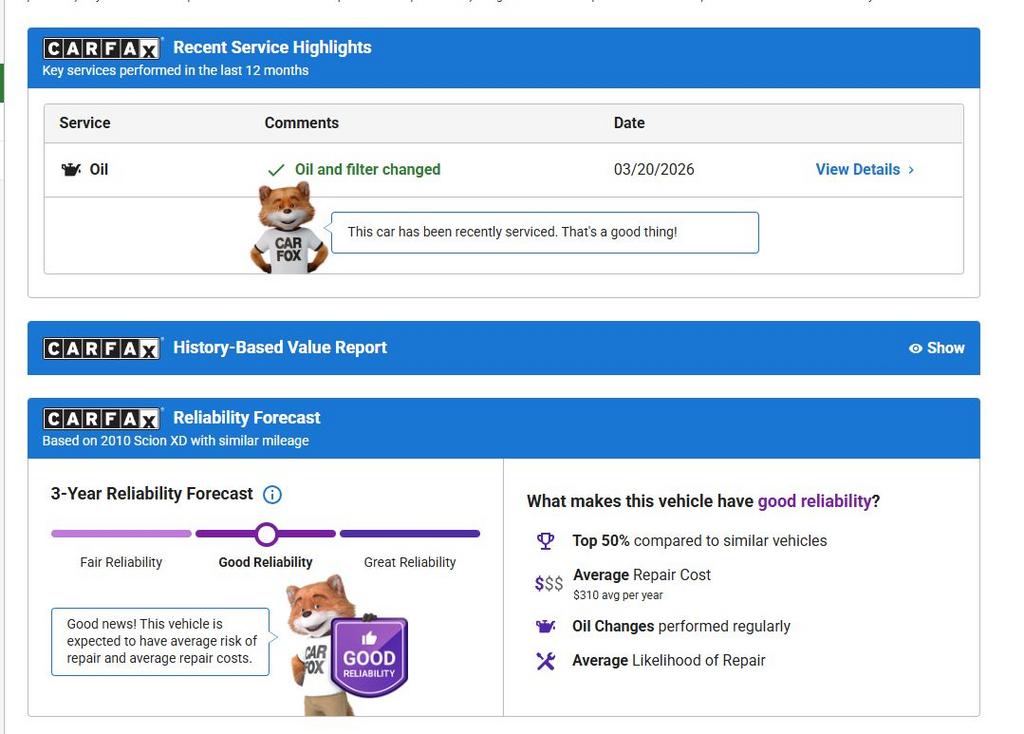The width and height of the screenshot is (1024, 734).
Task: Click the wrench icon by Likelihood of Repair
Action: [545, 660]
